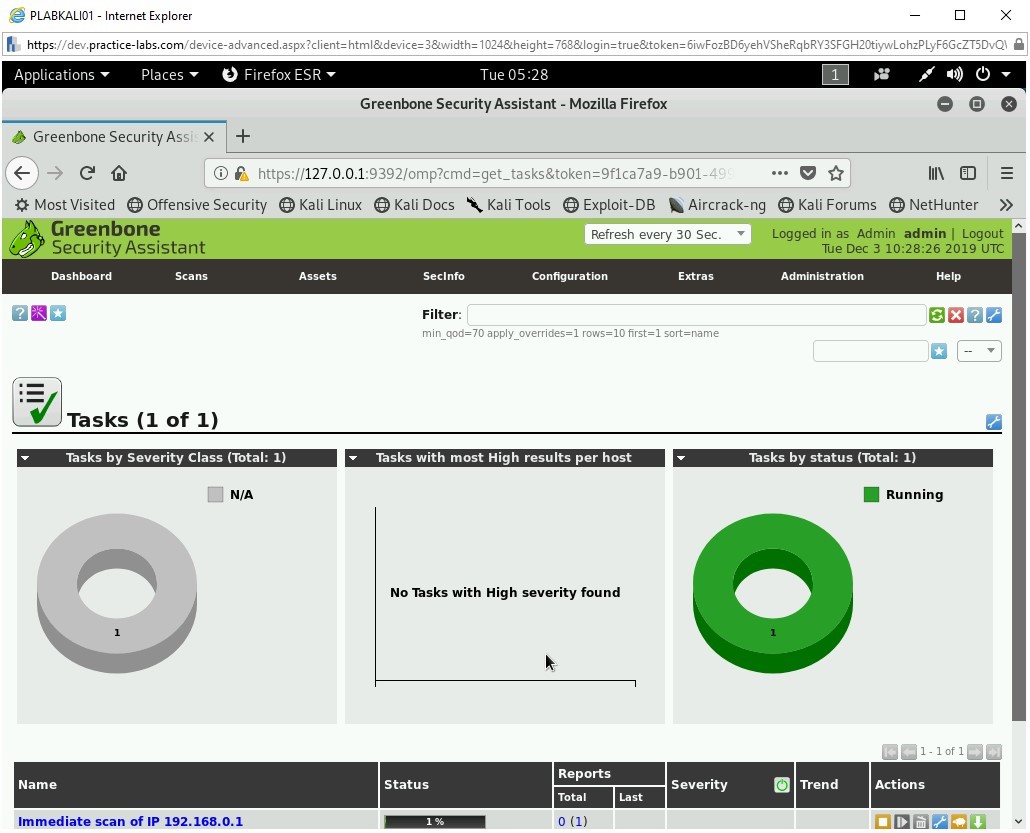Reset the filter with the red X icon
This screenshot has height=833, width=1030.
(955, 315)
